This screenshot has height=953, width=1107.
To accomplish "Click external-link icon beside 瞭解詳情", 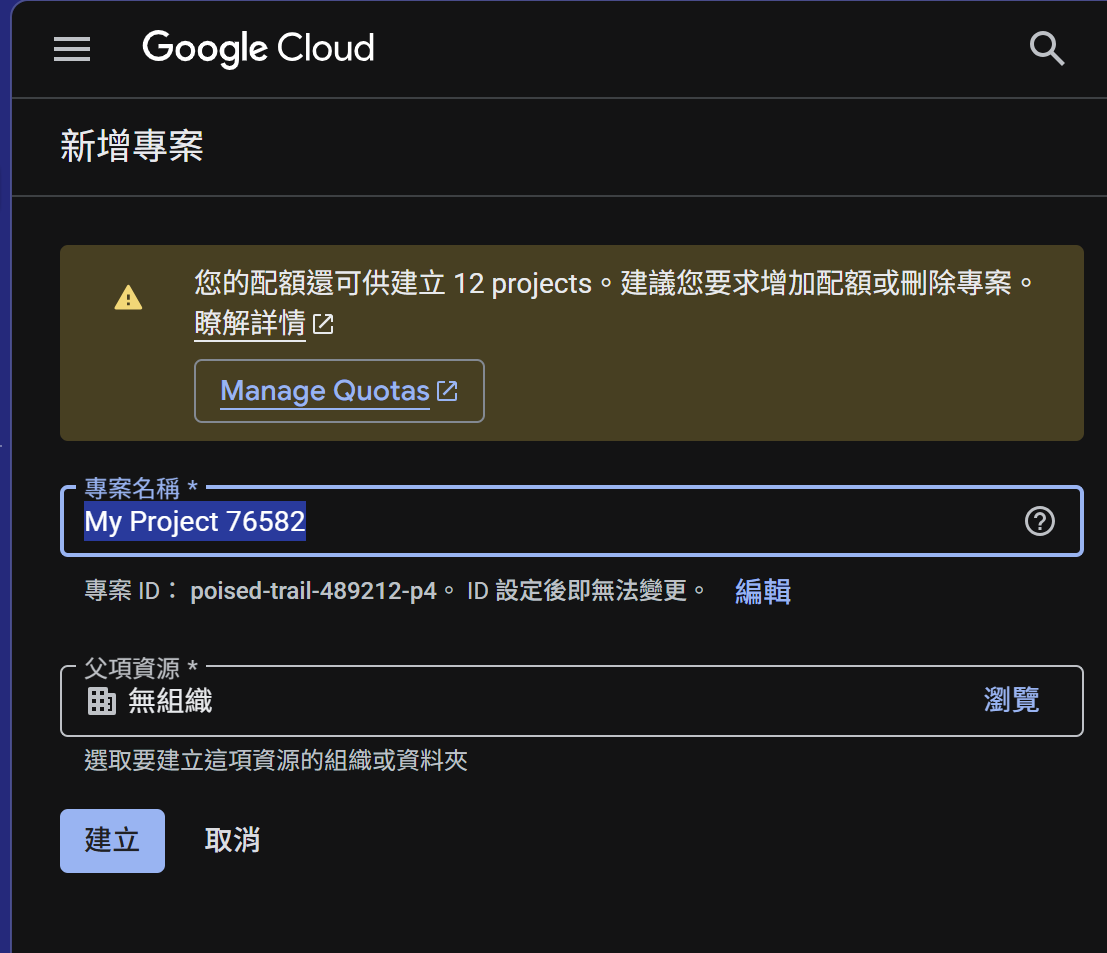I will click(323, 324).
